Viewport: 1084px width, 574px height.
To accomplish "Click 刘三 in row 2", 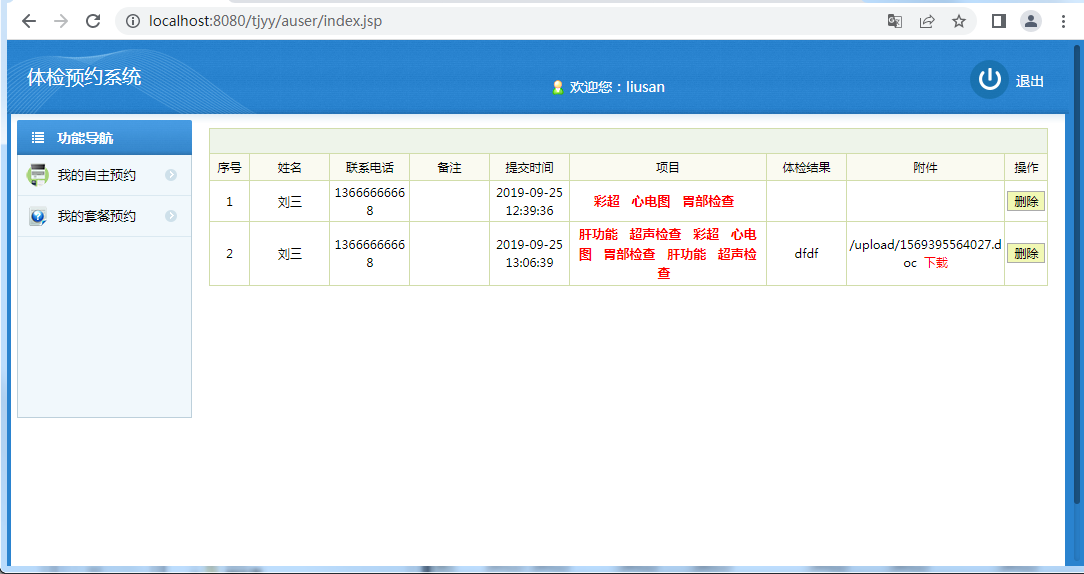I will (x=290, y=254).
